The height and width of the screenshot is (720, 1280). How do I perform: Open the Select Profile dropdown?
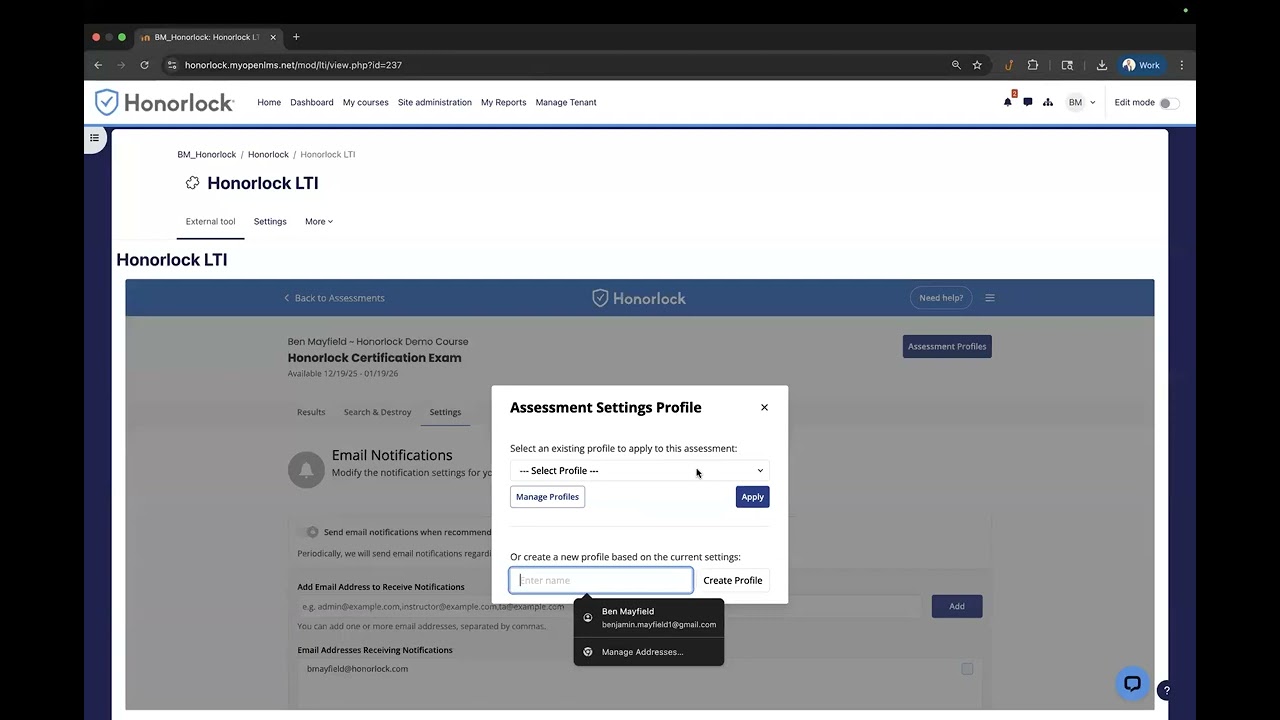(640, 471)
